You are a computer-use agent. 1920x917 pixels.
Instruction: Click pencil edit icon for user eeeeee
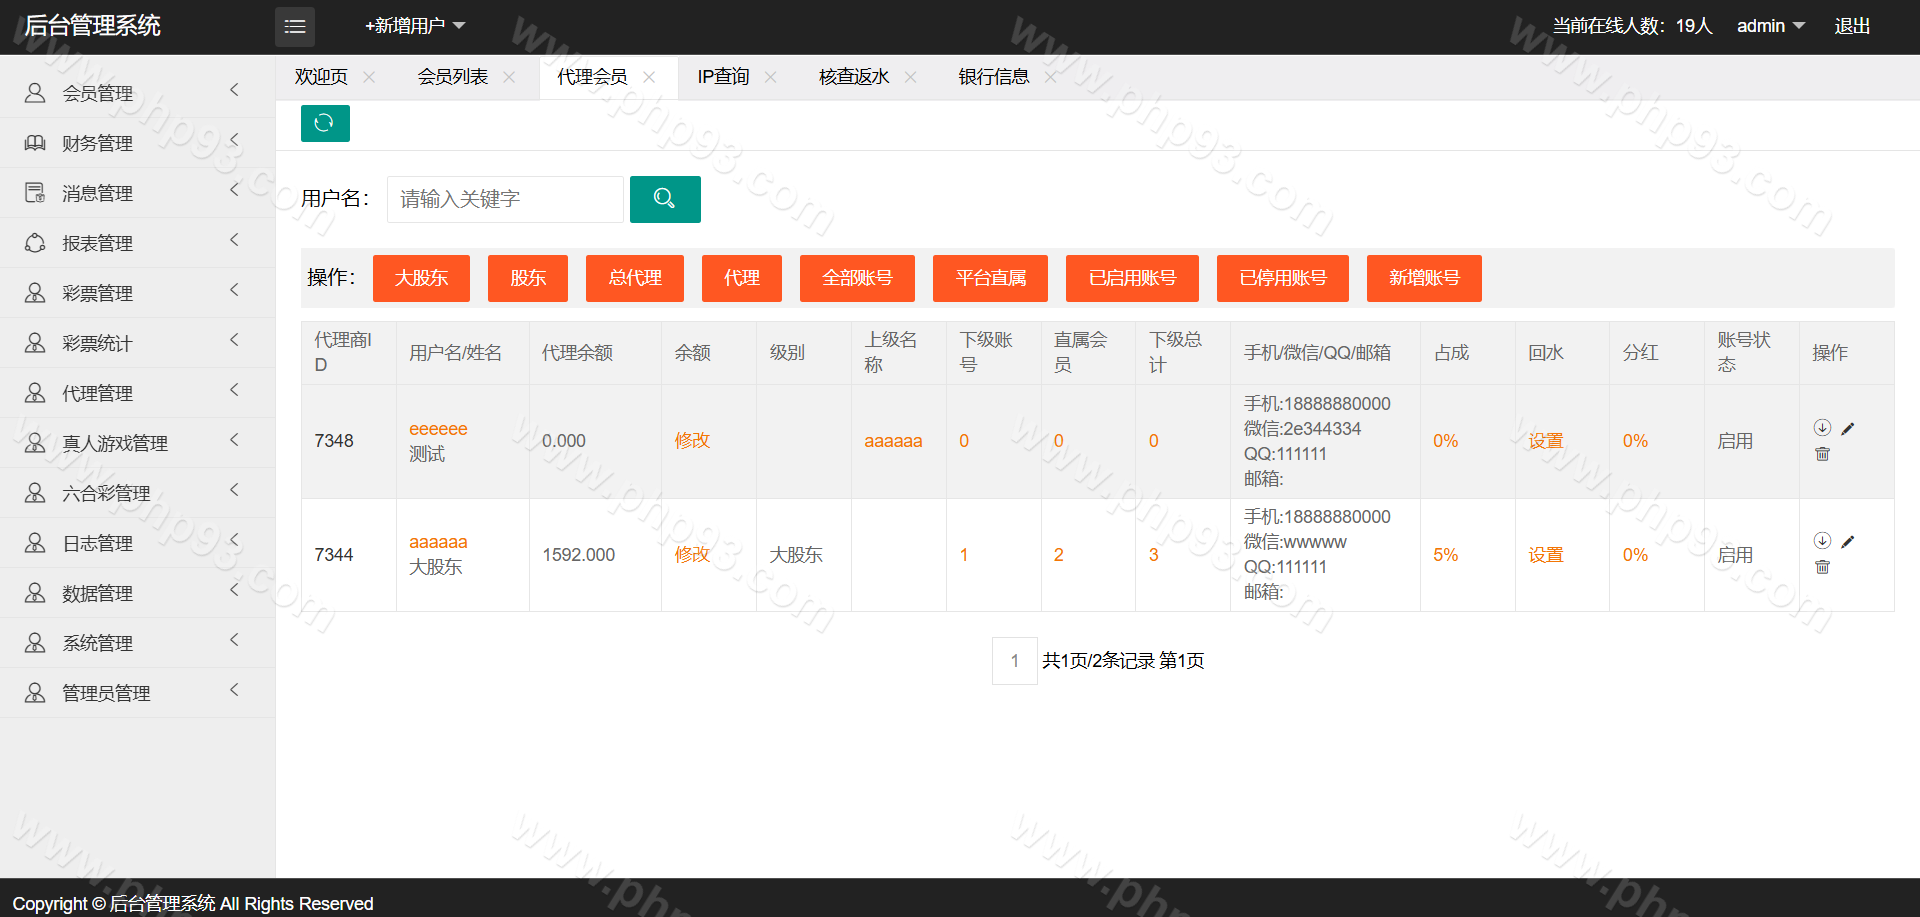tap(1848, 429)
